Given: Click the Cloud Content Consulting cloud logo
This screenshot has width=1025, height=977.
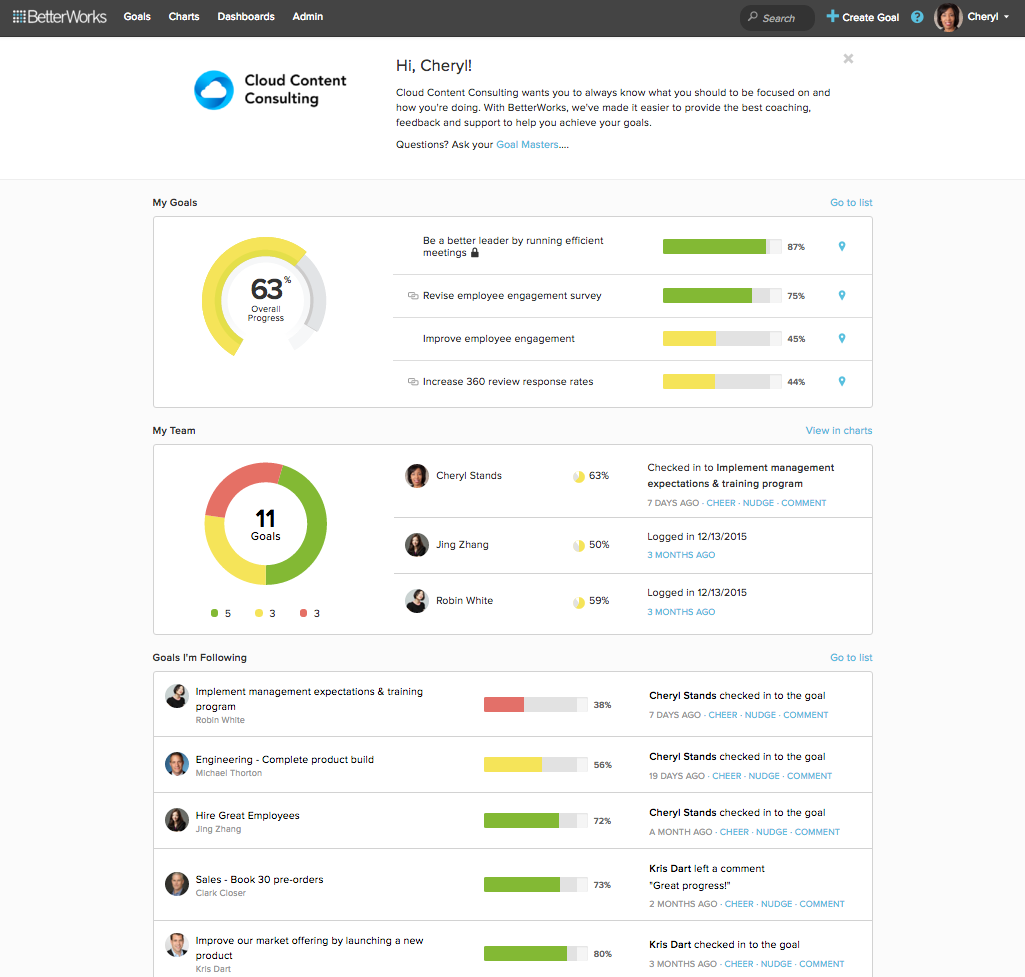Looking at the screenshot, I should pos(214,90).
